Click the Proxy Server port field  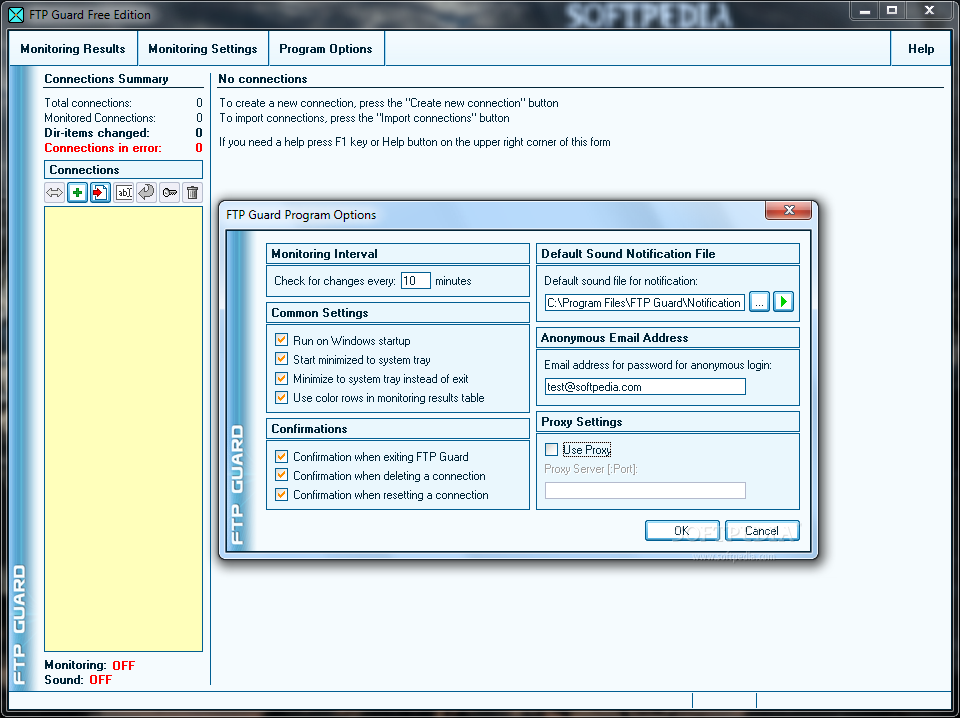tap(645, 490)
